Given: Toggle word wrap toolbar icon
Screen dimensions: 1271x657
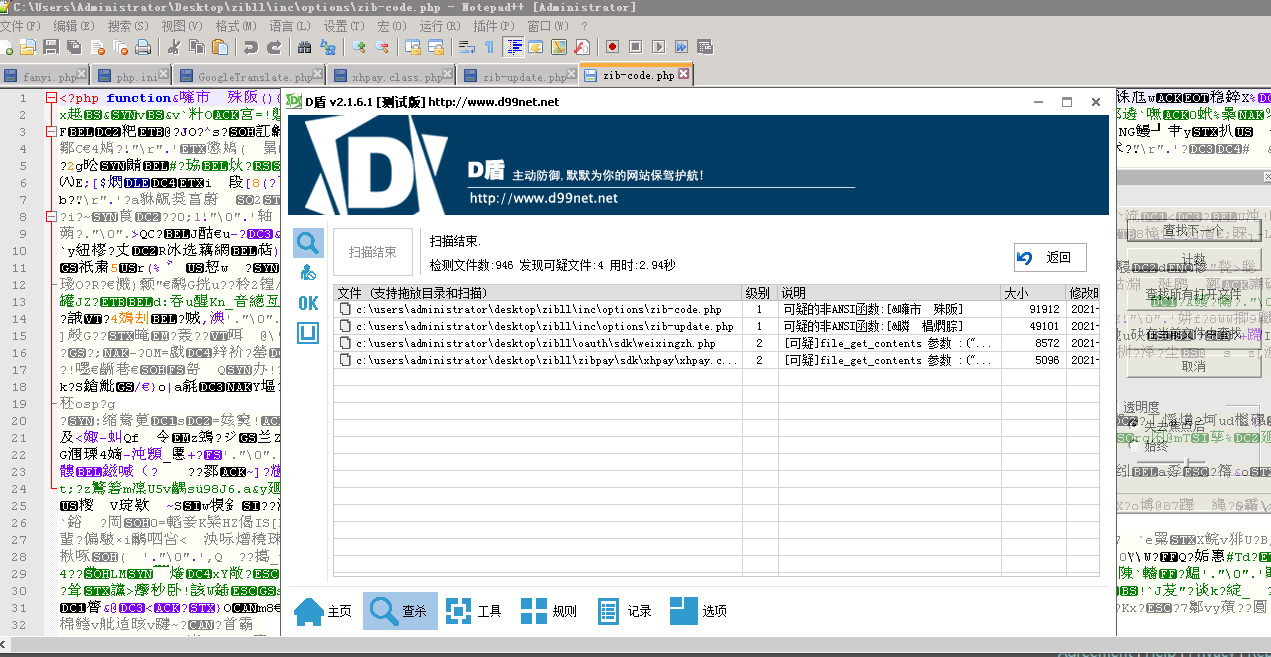Looking at the screenshot, I should pos(467,47).
